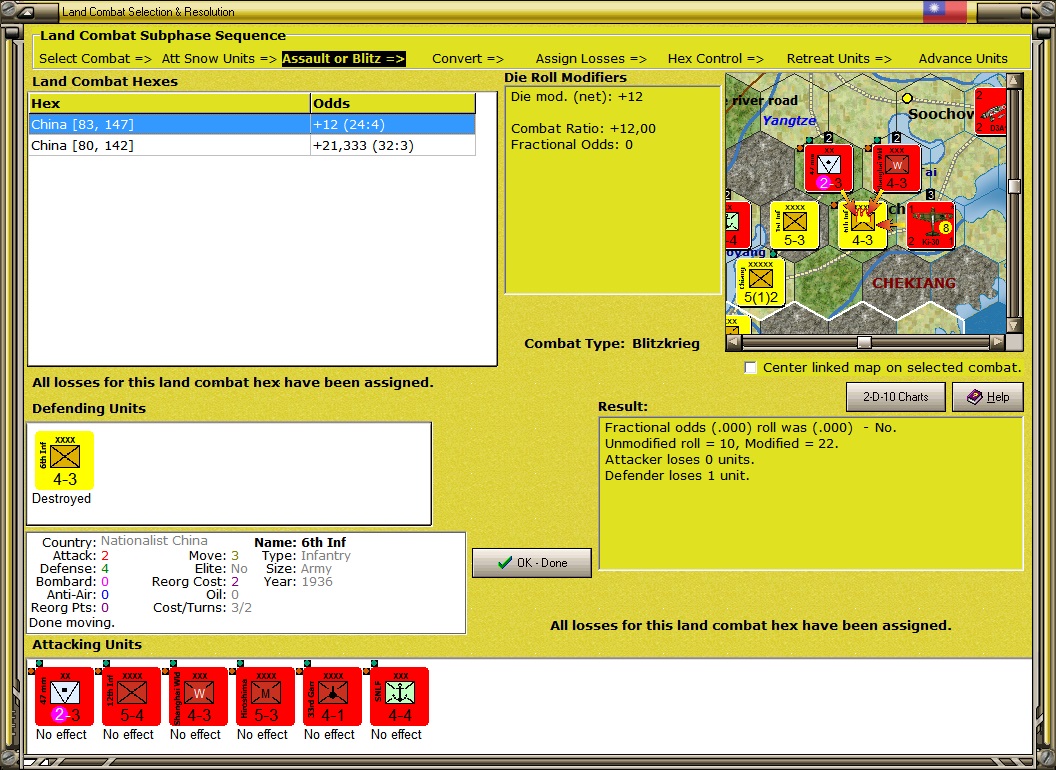The width and height of the screenshot is (1056, 770).
Task: Click the Chinese flag in title bar
Action: click(x=944, y=10)
